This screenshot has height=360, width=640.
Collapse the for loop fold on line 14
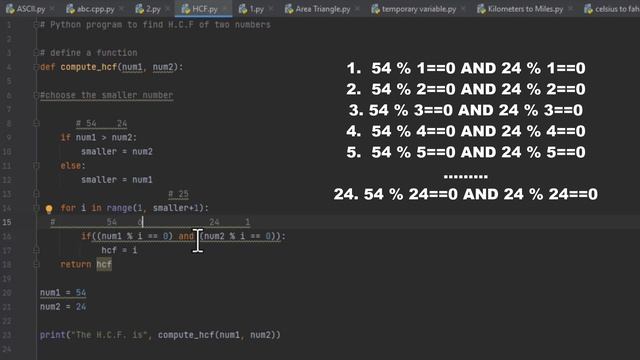(x=36, y=208)
